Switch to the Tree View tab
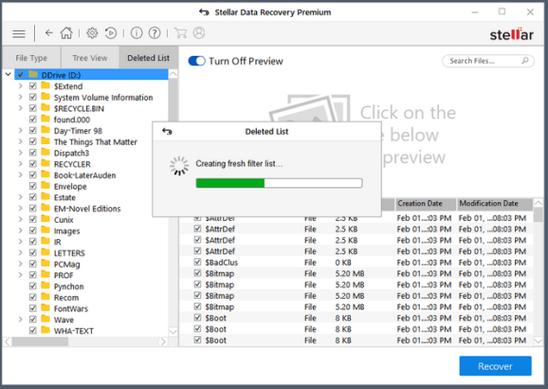The width and height of the screenshot is (548, 389). click(x=90, y=58)
